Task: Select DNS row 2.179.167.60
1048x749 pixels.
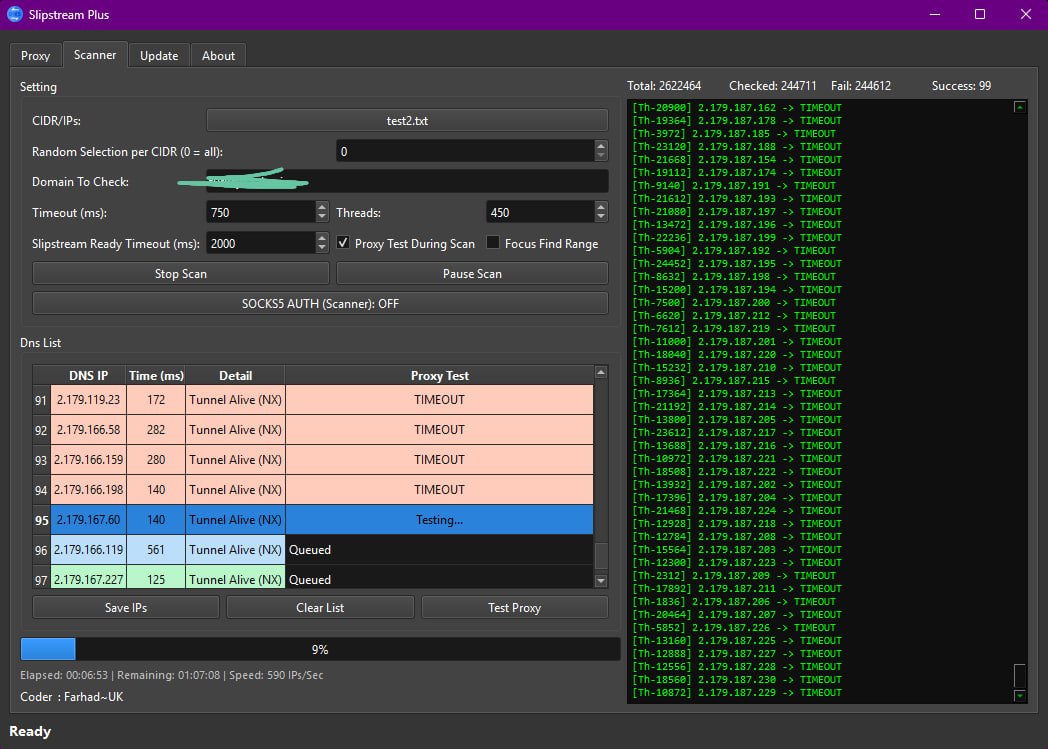Action: [x=88, y=520]
